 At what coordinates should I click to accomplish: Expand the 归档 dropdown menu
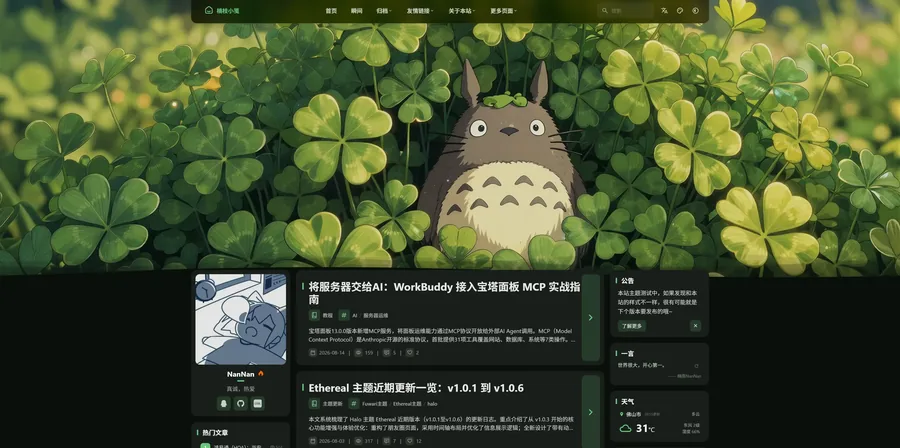383,11
